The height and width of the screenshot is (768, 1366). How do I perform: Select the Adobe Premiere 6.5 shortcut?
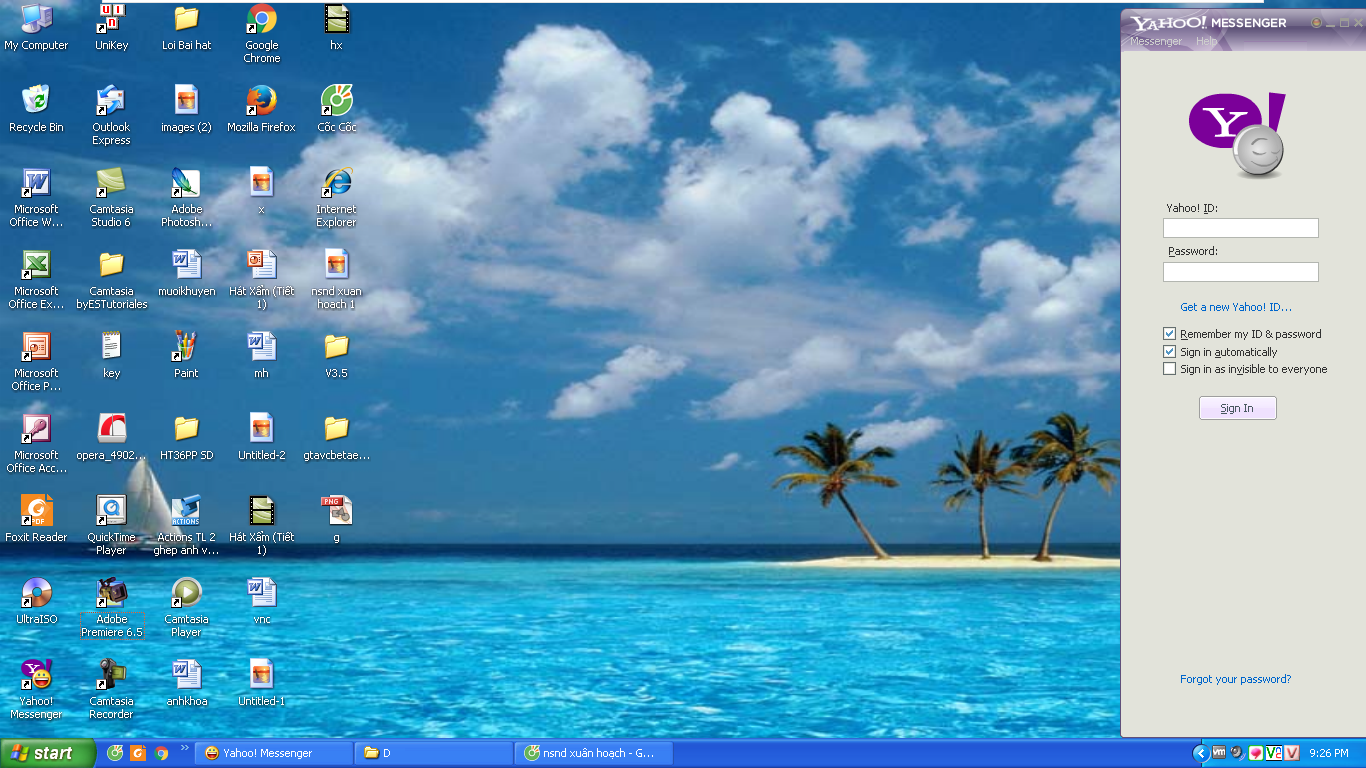111,608
